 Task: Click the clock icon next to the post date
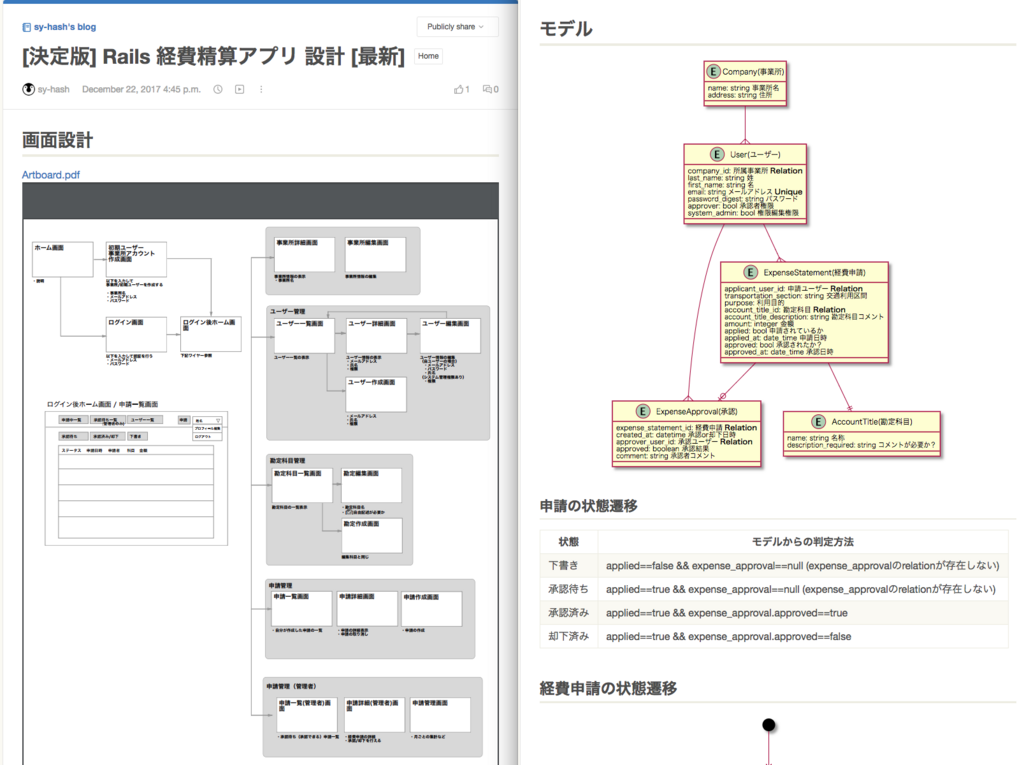pyautogui.click(x=217, y=89)
